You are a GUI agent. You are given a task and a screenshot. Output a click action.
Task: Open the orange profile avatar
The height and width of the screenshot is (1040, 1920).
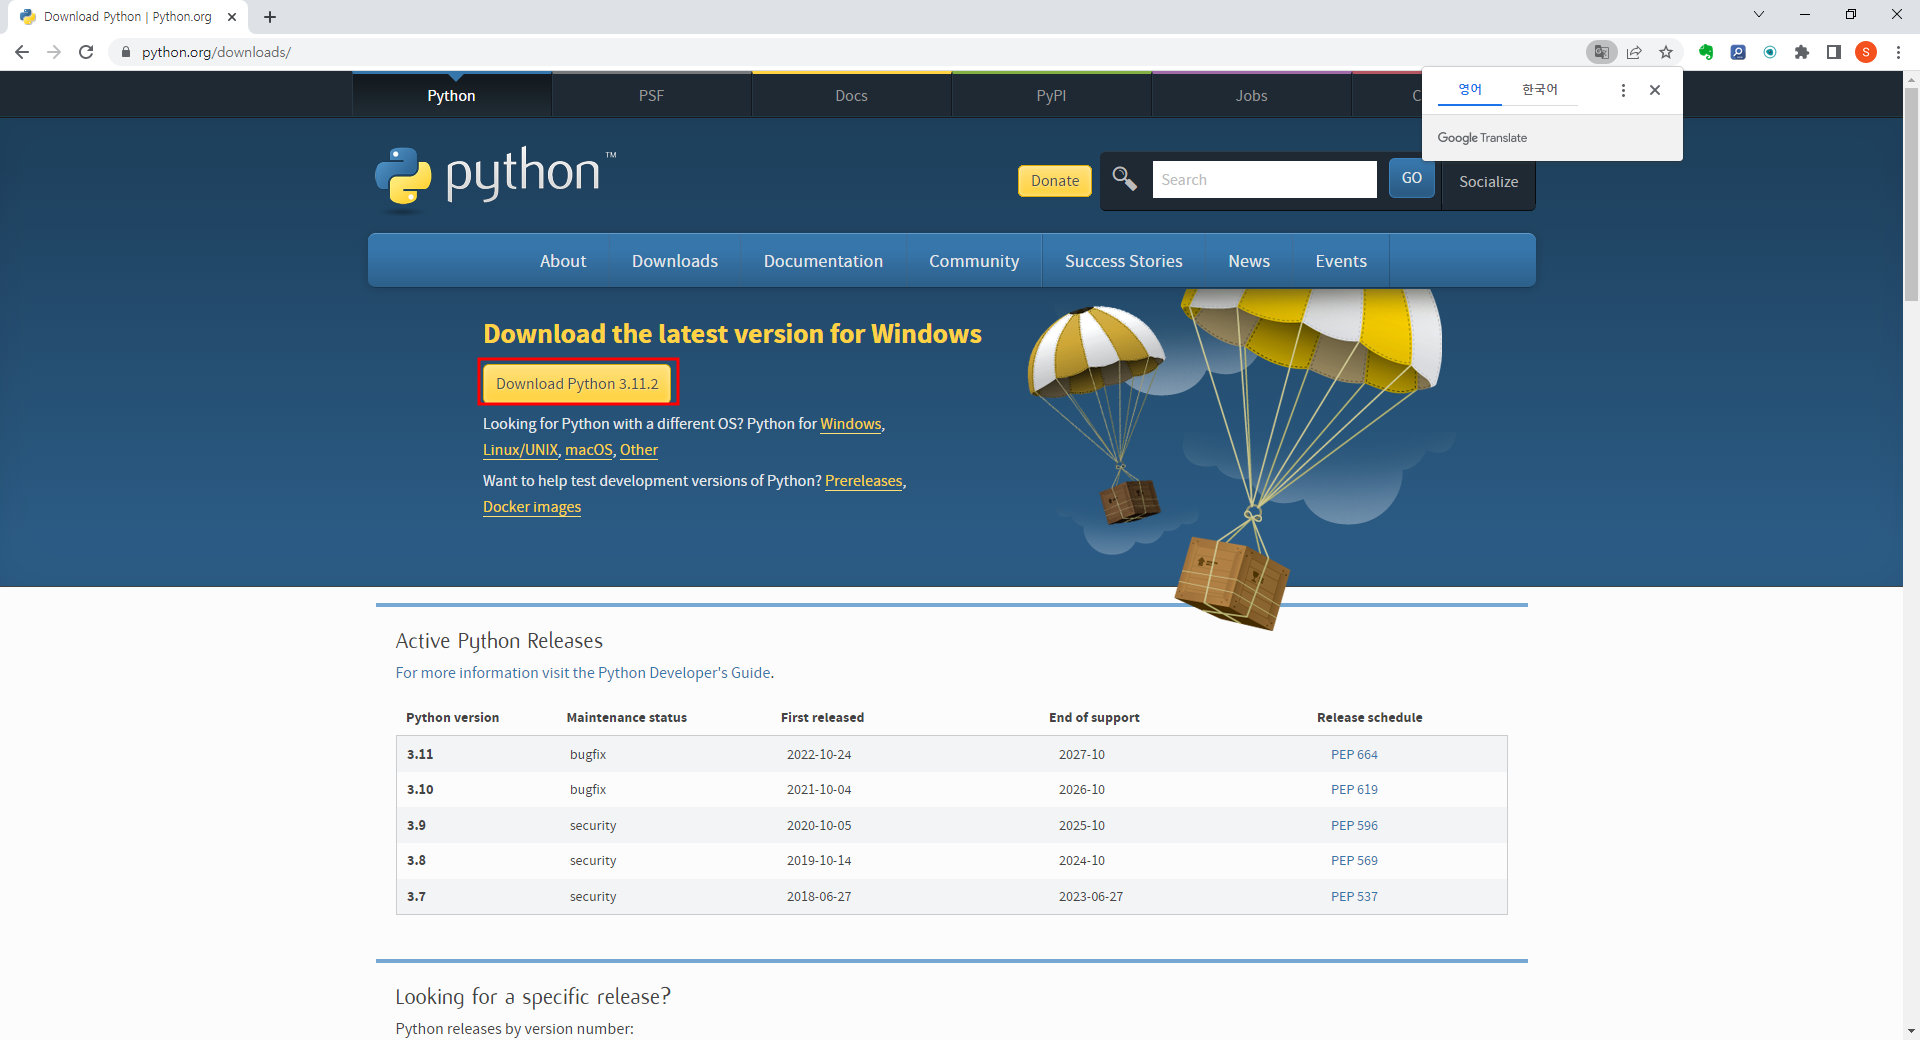1866,52
